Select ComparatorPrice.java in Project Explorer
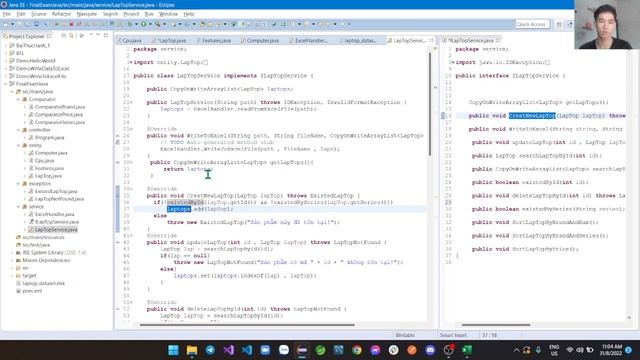 coord(59,115)
